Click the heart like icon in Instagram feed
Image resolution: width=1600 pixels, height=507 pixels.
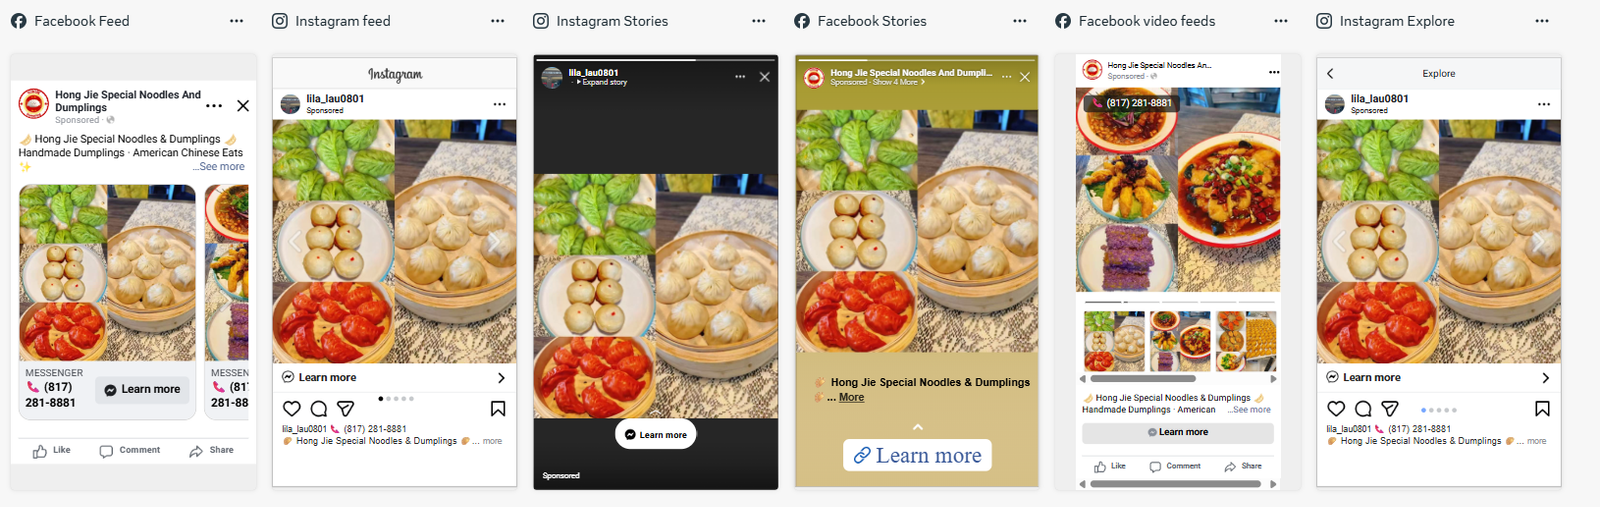[292, 408]
